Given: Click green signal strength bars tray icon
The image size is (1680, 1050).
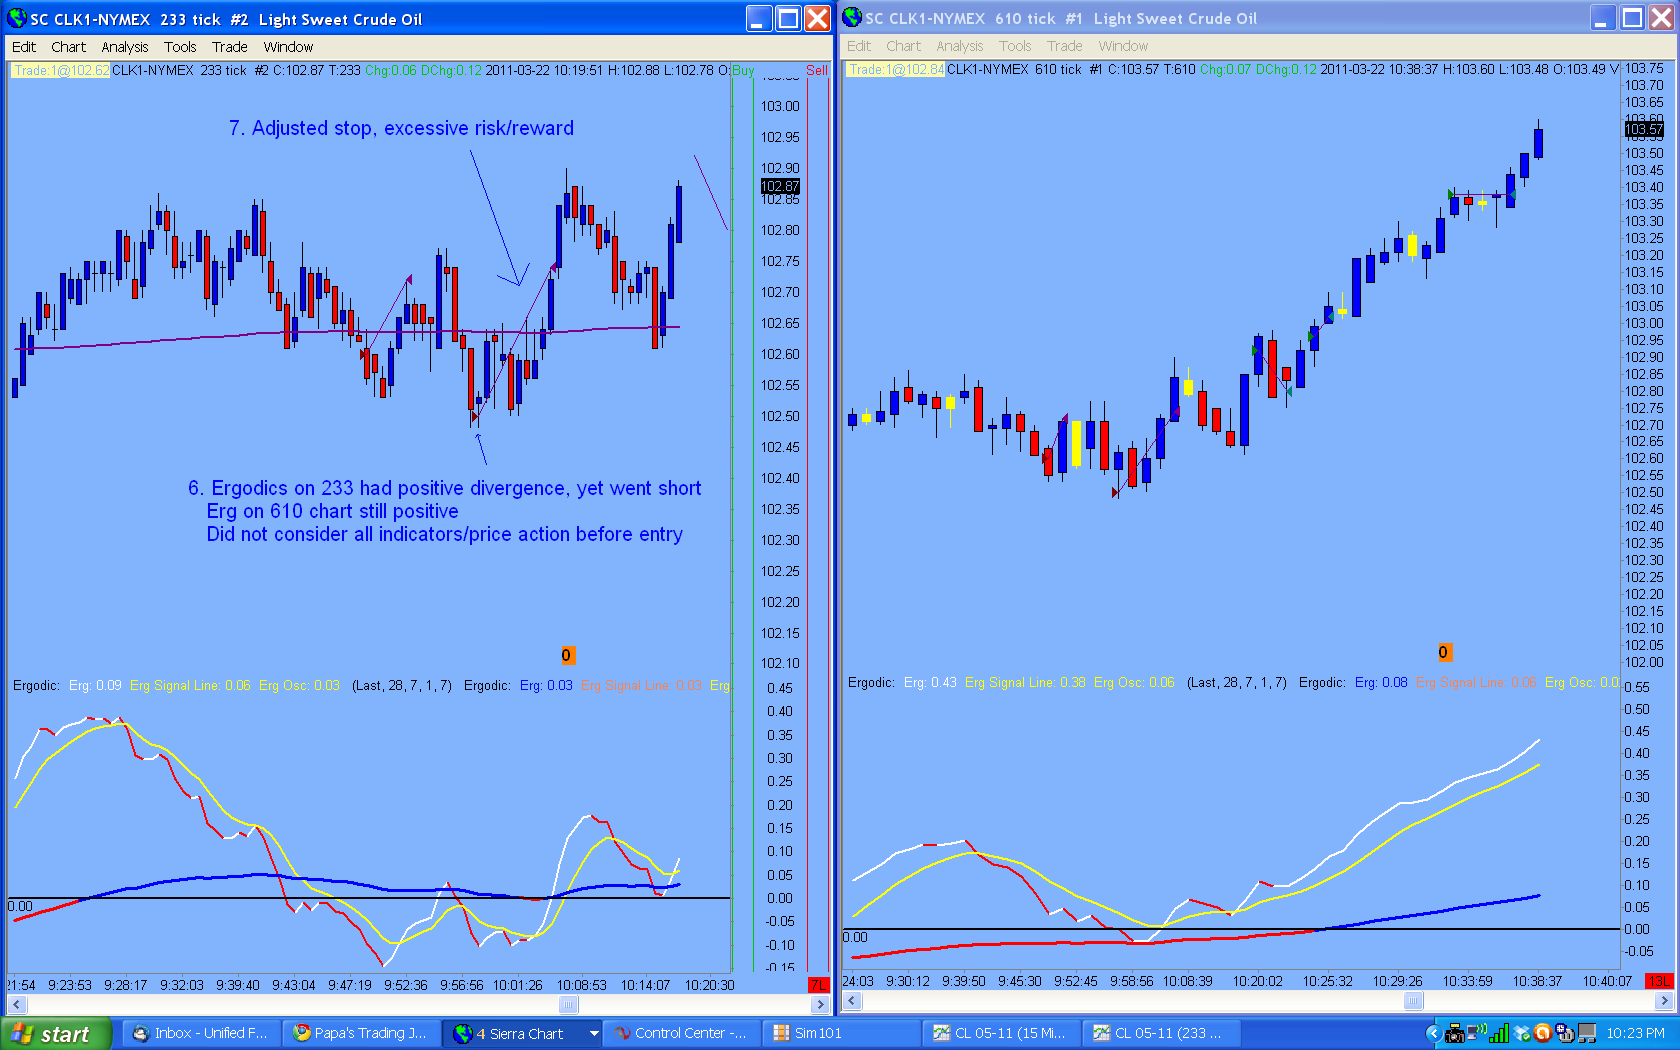Looking at the screenshot, I should (x=1499, y=1033).
